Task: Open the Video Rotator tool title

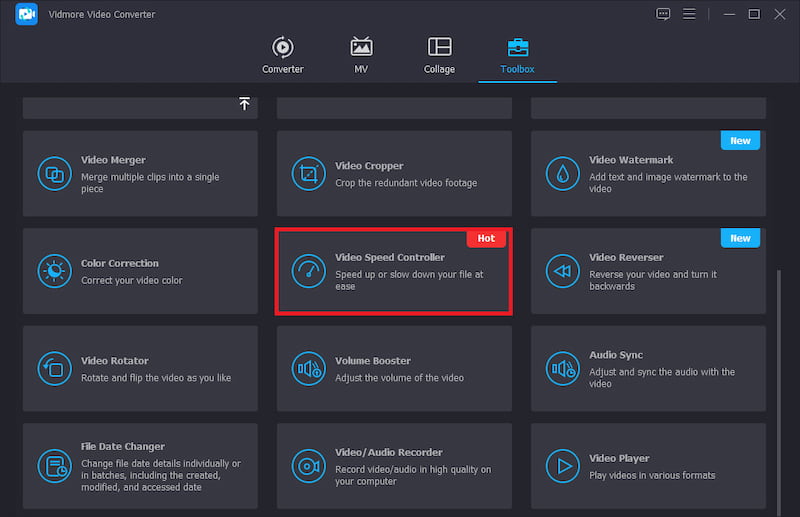Action: coord(115,361)
